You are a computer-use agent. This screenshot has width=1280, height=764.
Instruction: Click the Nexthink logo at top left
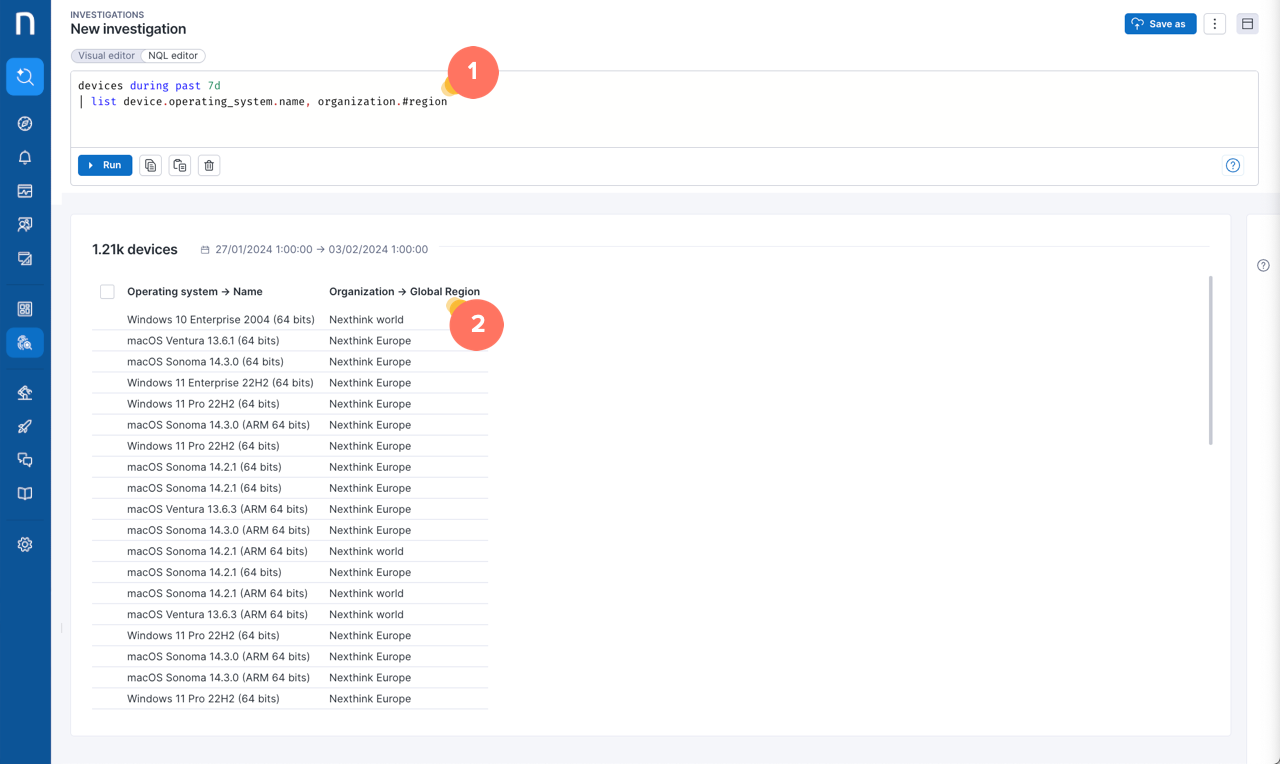(24, 24)
